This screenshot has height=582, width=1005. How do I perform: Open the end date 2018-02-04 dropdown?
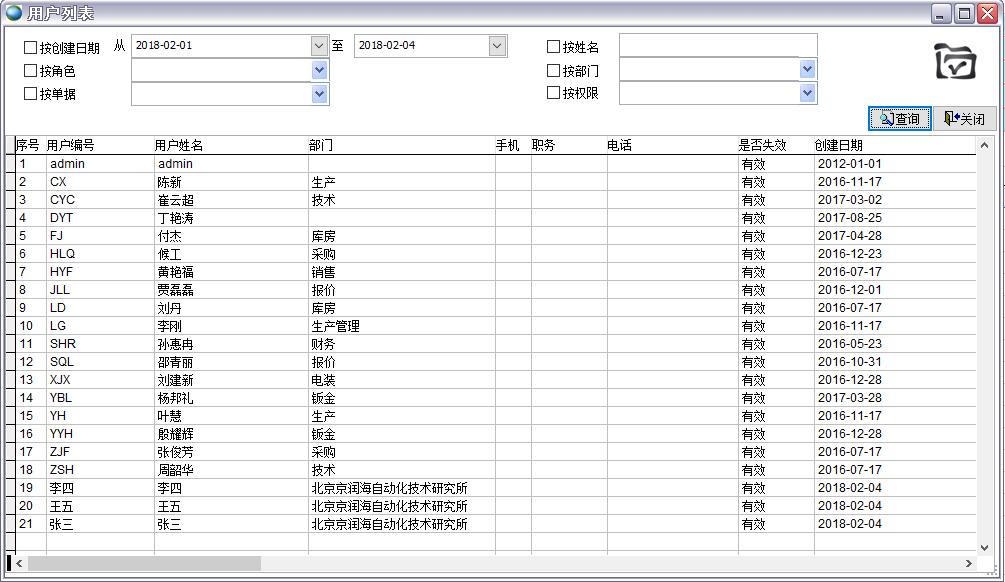tap(497, 46)
